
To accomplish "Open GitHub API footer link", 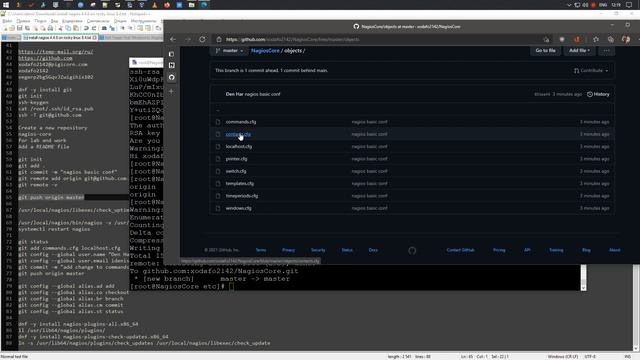I will 527,250.
